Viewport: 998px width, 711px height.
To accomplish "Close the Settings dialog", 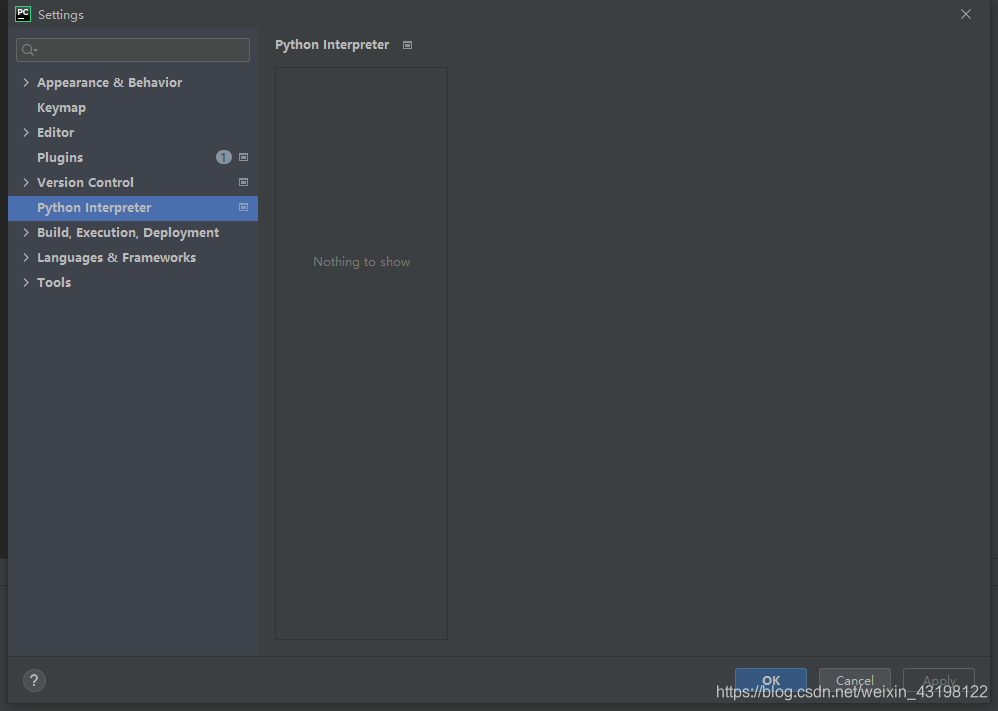I will click(966, 14).
